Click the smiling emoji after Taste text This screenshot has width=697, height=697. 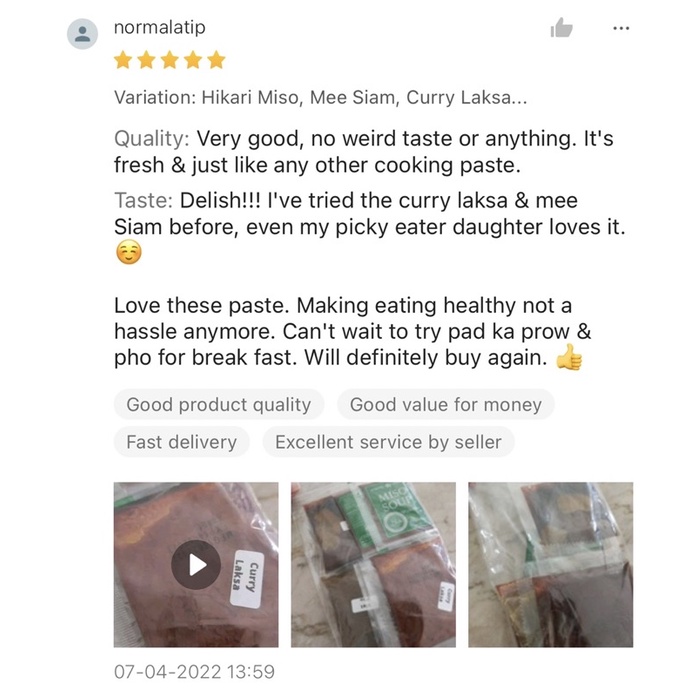[x=129, y=252]
